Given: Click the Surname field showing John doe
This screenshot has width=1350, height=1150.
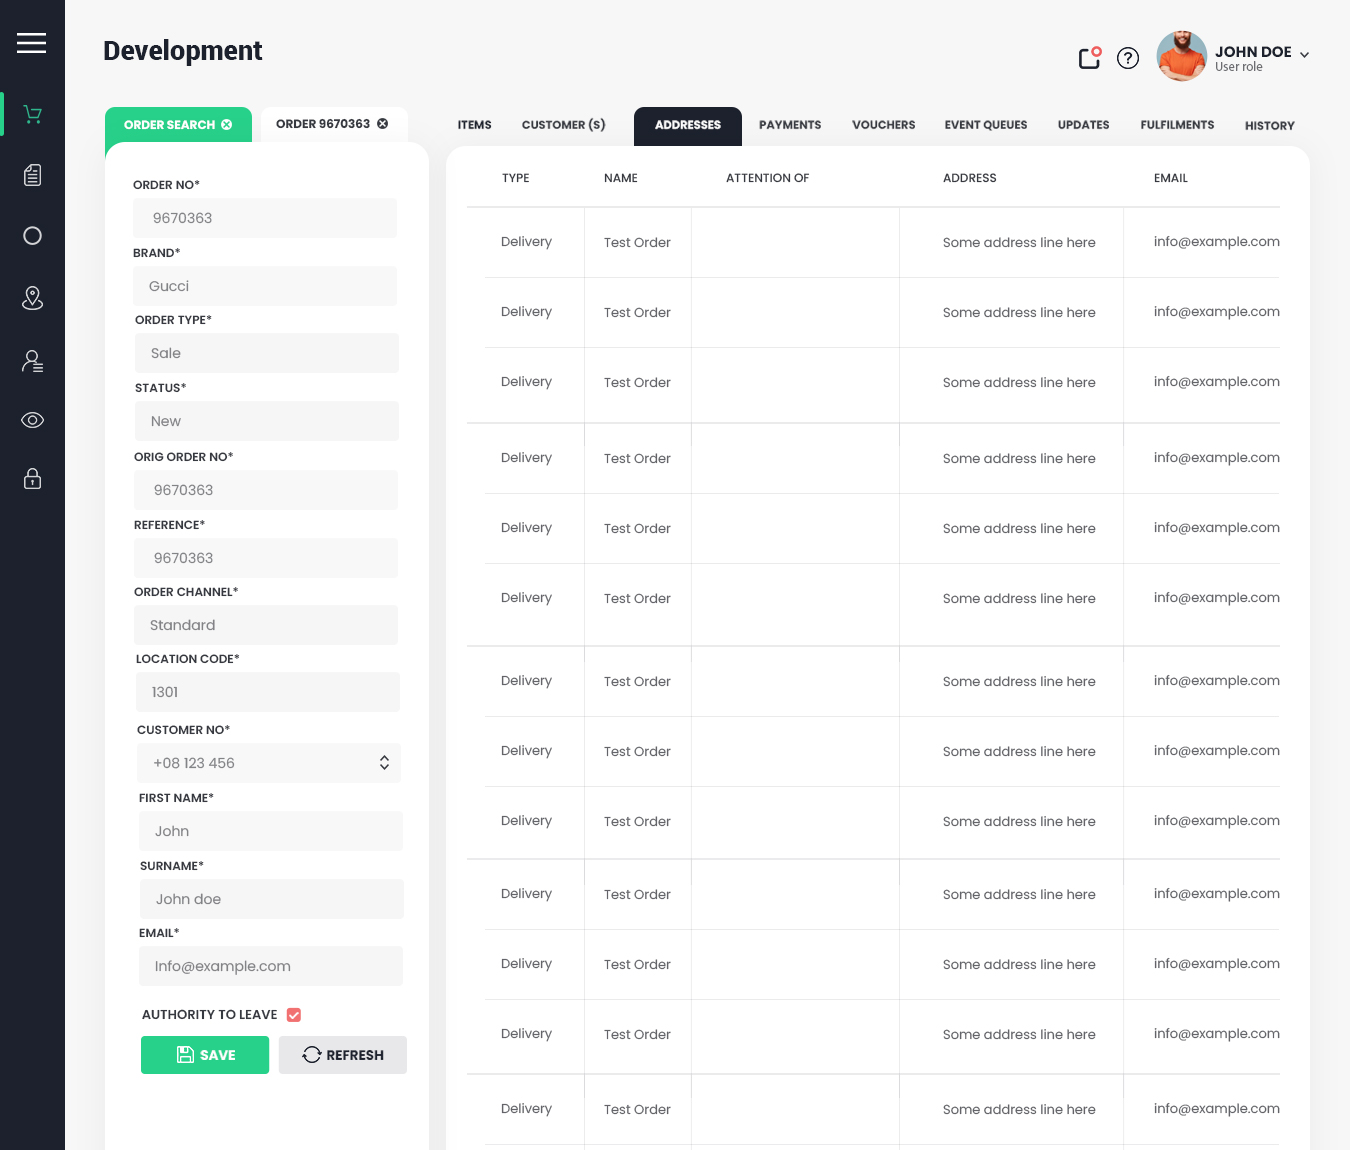Looking at the screenshot, I should (x=272, y=899).
